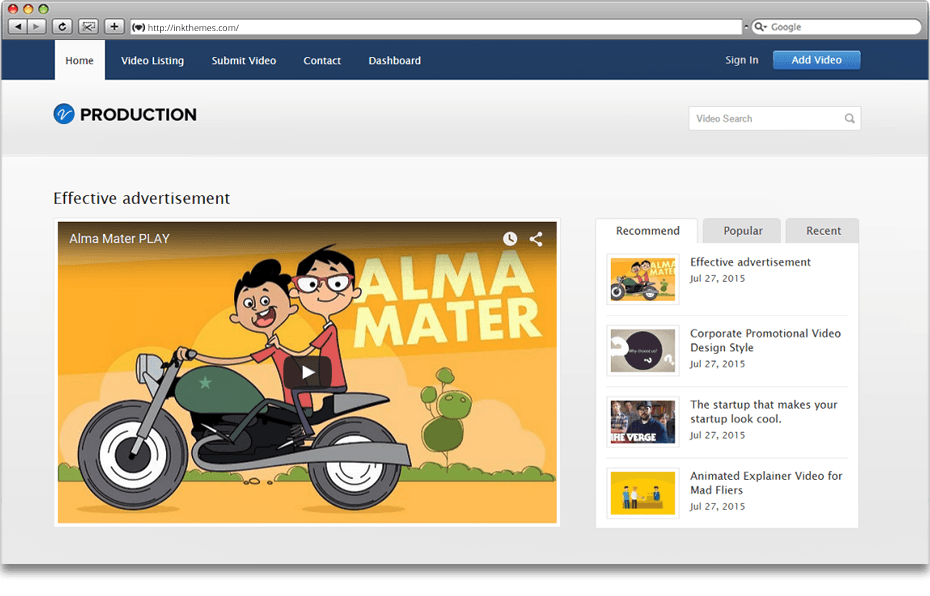Click the Production logo circle icon
The height and width of the screenshot is (596, 930).
64,114
